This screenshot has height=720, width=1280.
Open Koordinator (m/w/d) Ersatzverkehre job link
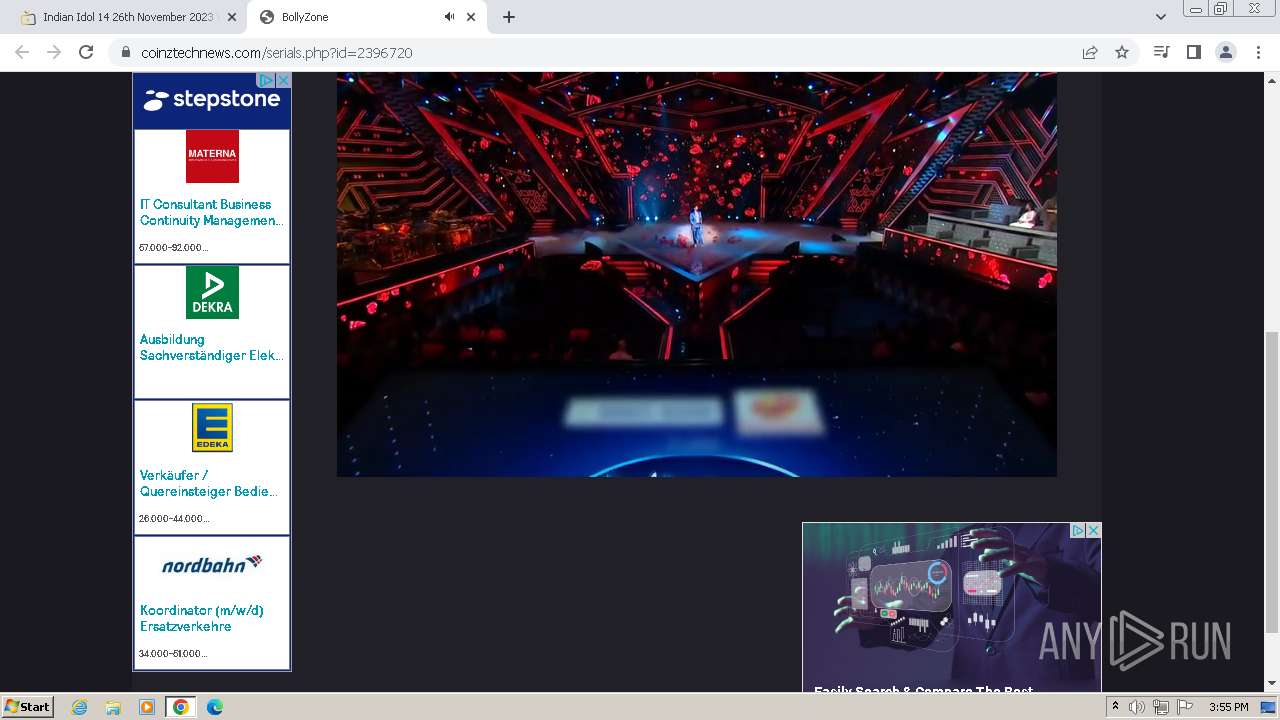(201, 618)
